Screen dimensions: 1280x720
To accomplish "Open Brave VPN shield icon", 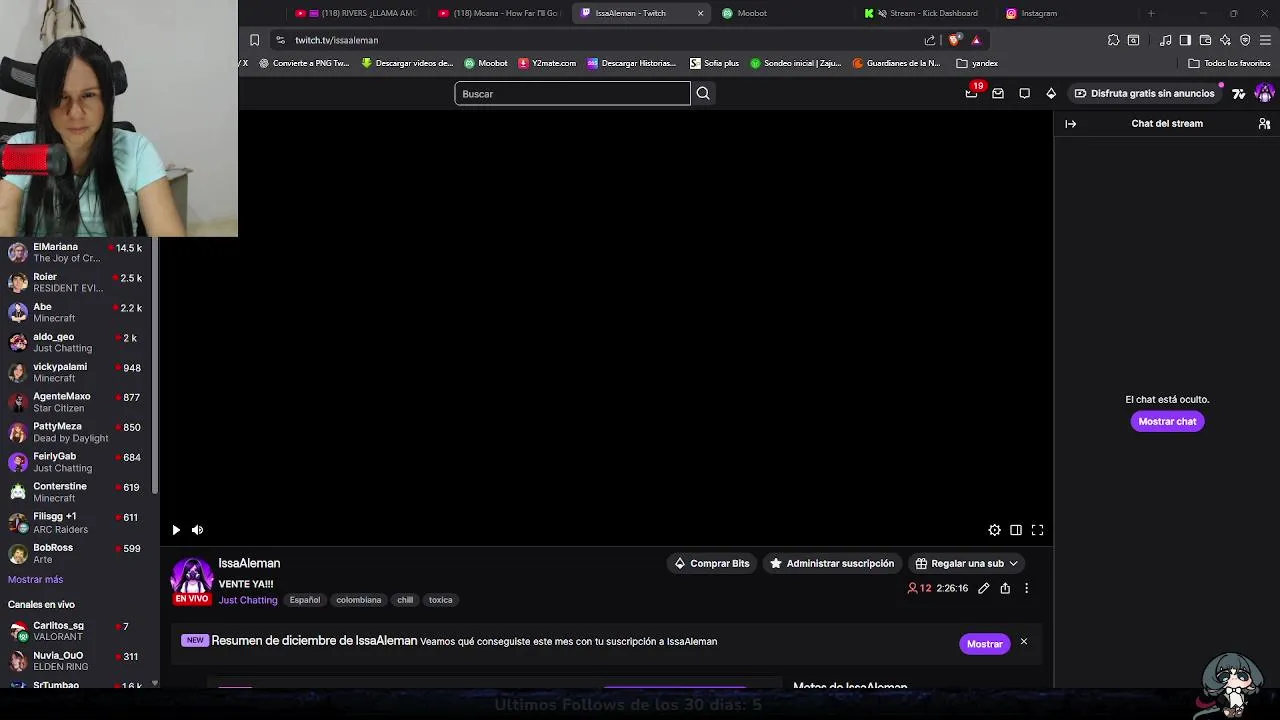I will tap(1245, 40).
